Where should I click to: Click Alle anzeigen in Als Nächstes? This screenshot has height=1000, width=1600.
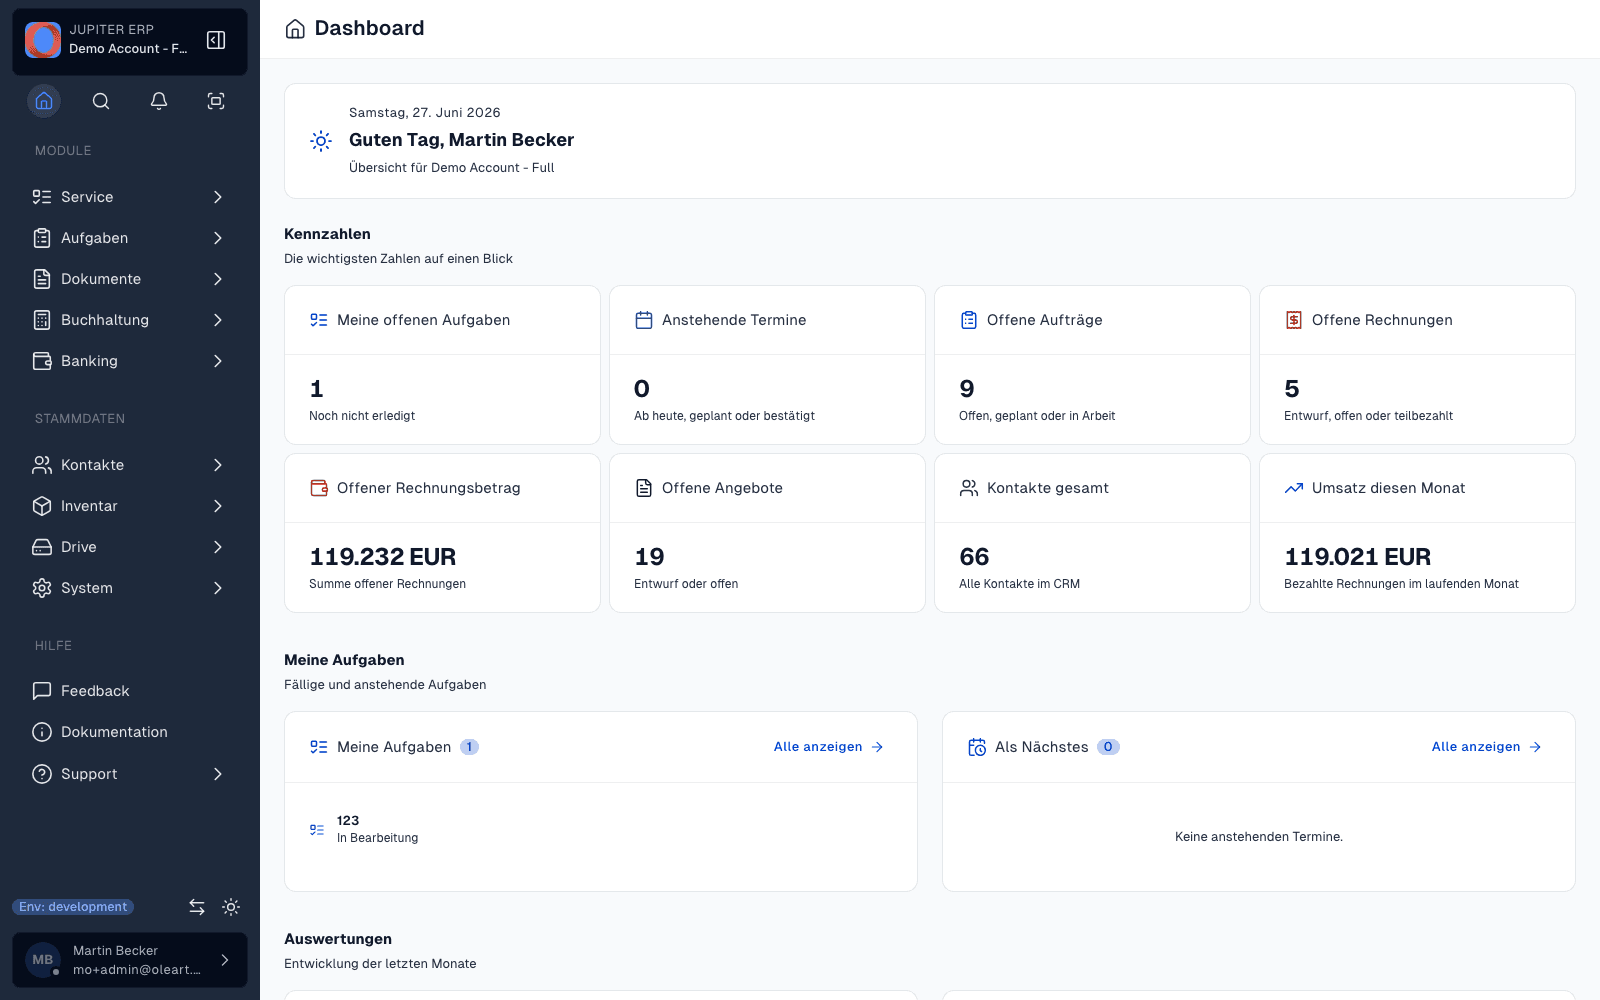coord(1486,747)
